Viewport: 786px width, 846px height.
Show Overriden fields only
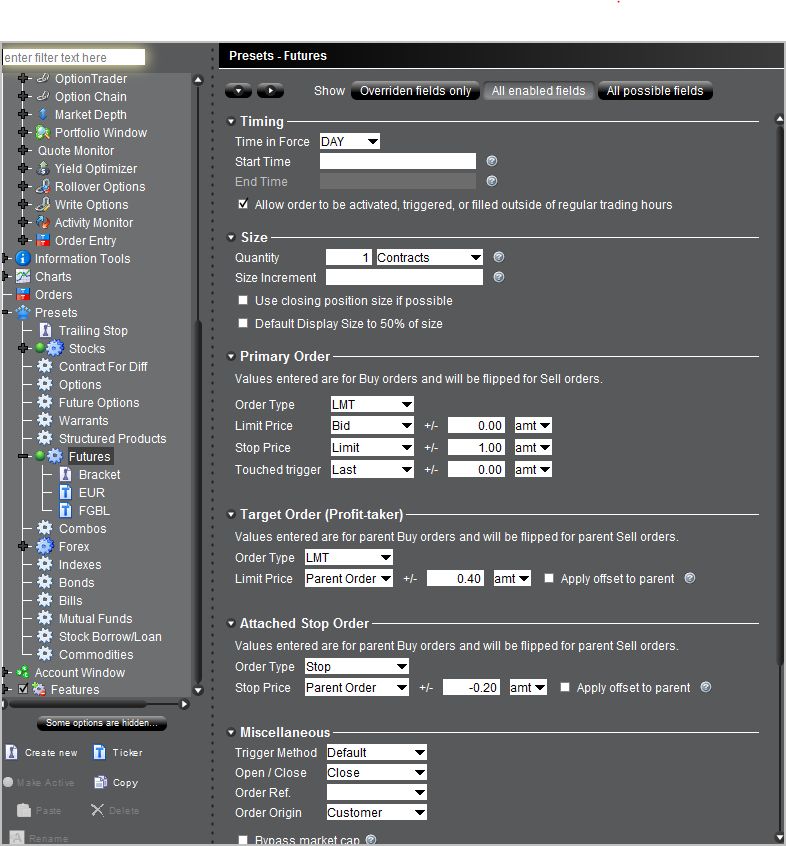pos(415,91)
